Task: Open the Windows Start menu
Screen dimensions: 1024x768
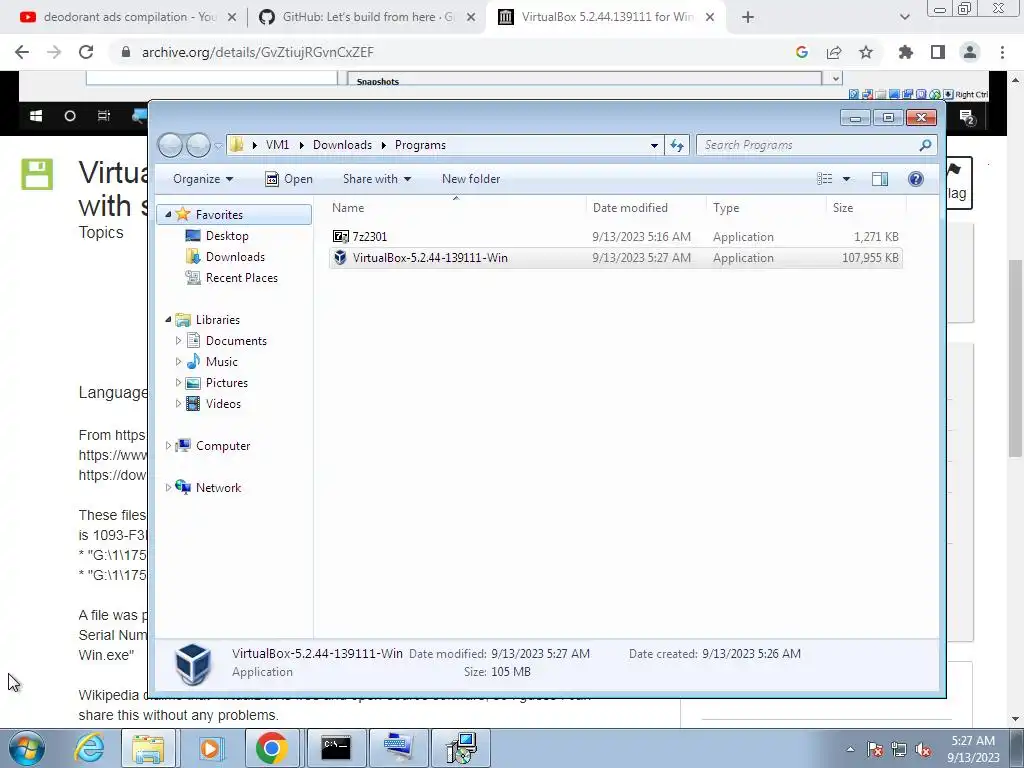Action: pyautogui.click(x=26, y=748)
